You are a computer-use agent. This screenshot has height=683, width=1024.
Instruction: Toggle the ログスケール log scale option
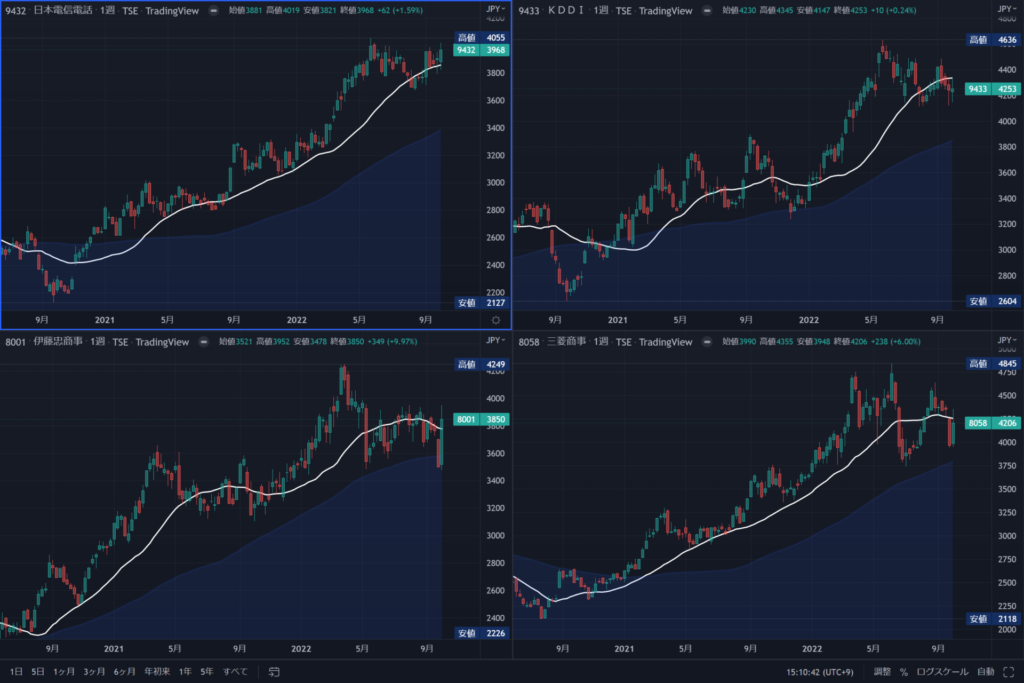pyautogui.click(x=942, y=672)
